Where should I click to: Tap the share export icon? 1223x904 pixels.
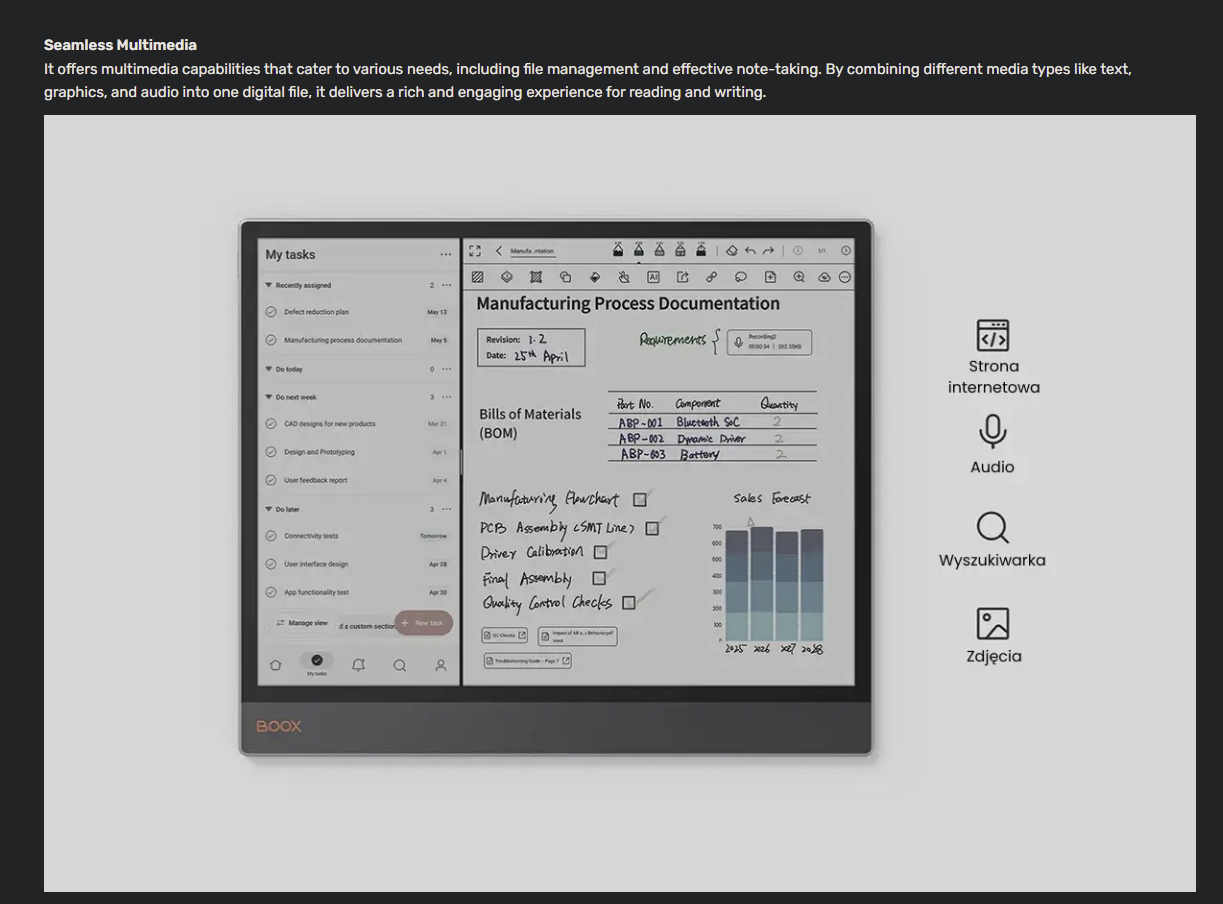683,277
